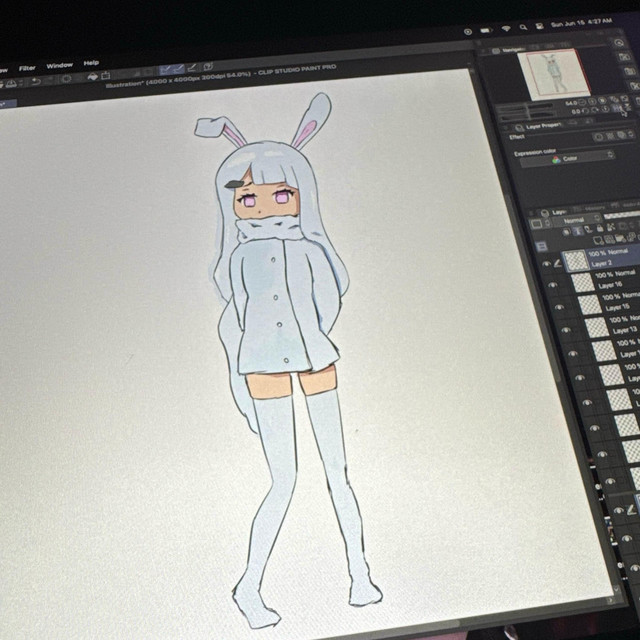Hide Layer 13 with its eye icon
The height and width of the screenshot is (640, 640).
tap(566, 329)
